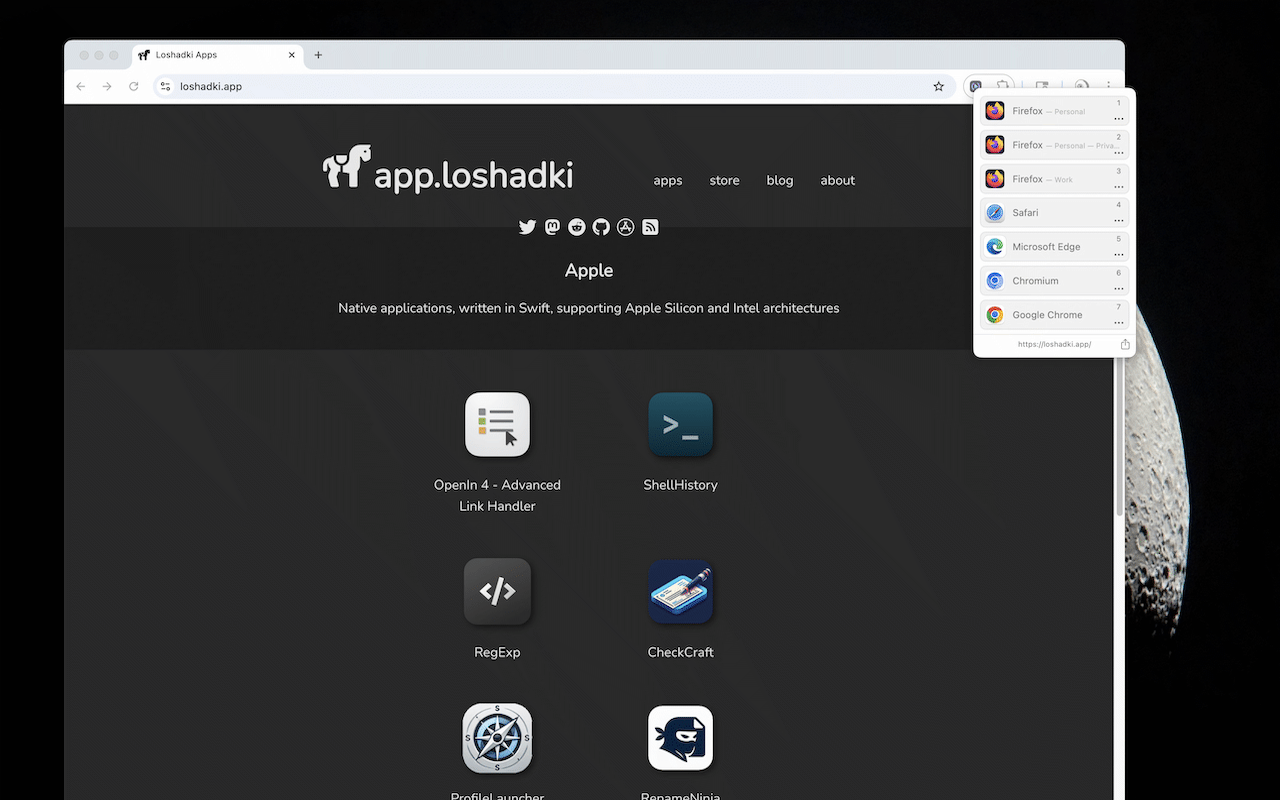Open the CheckCraft app icon

680,591
